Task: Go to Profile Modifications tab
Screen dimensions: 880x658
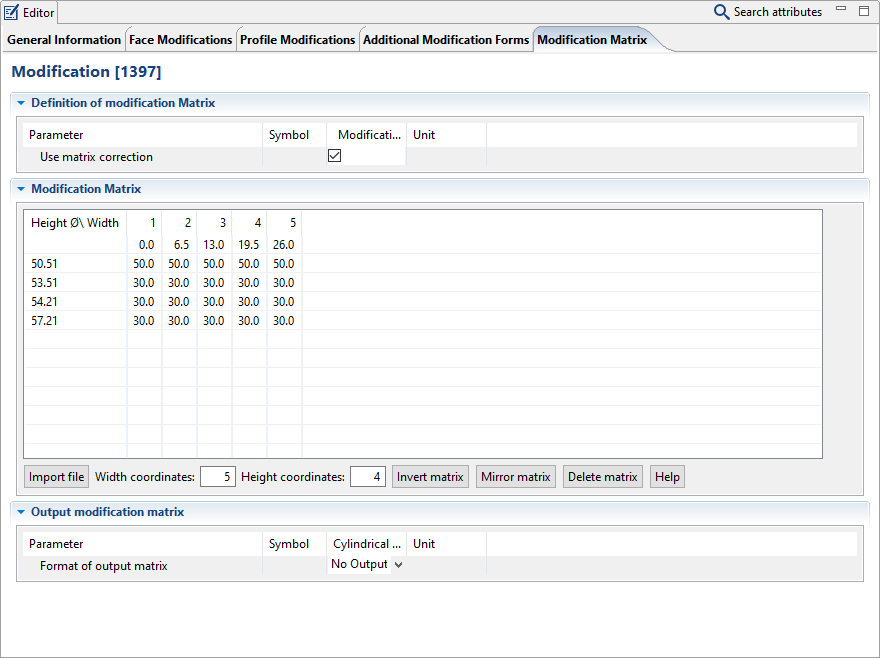Action: tap(297, 40)
